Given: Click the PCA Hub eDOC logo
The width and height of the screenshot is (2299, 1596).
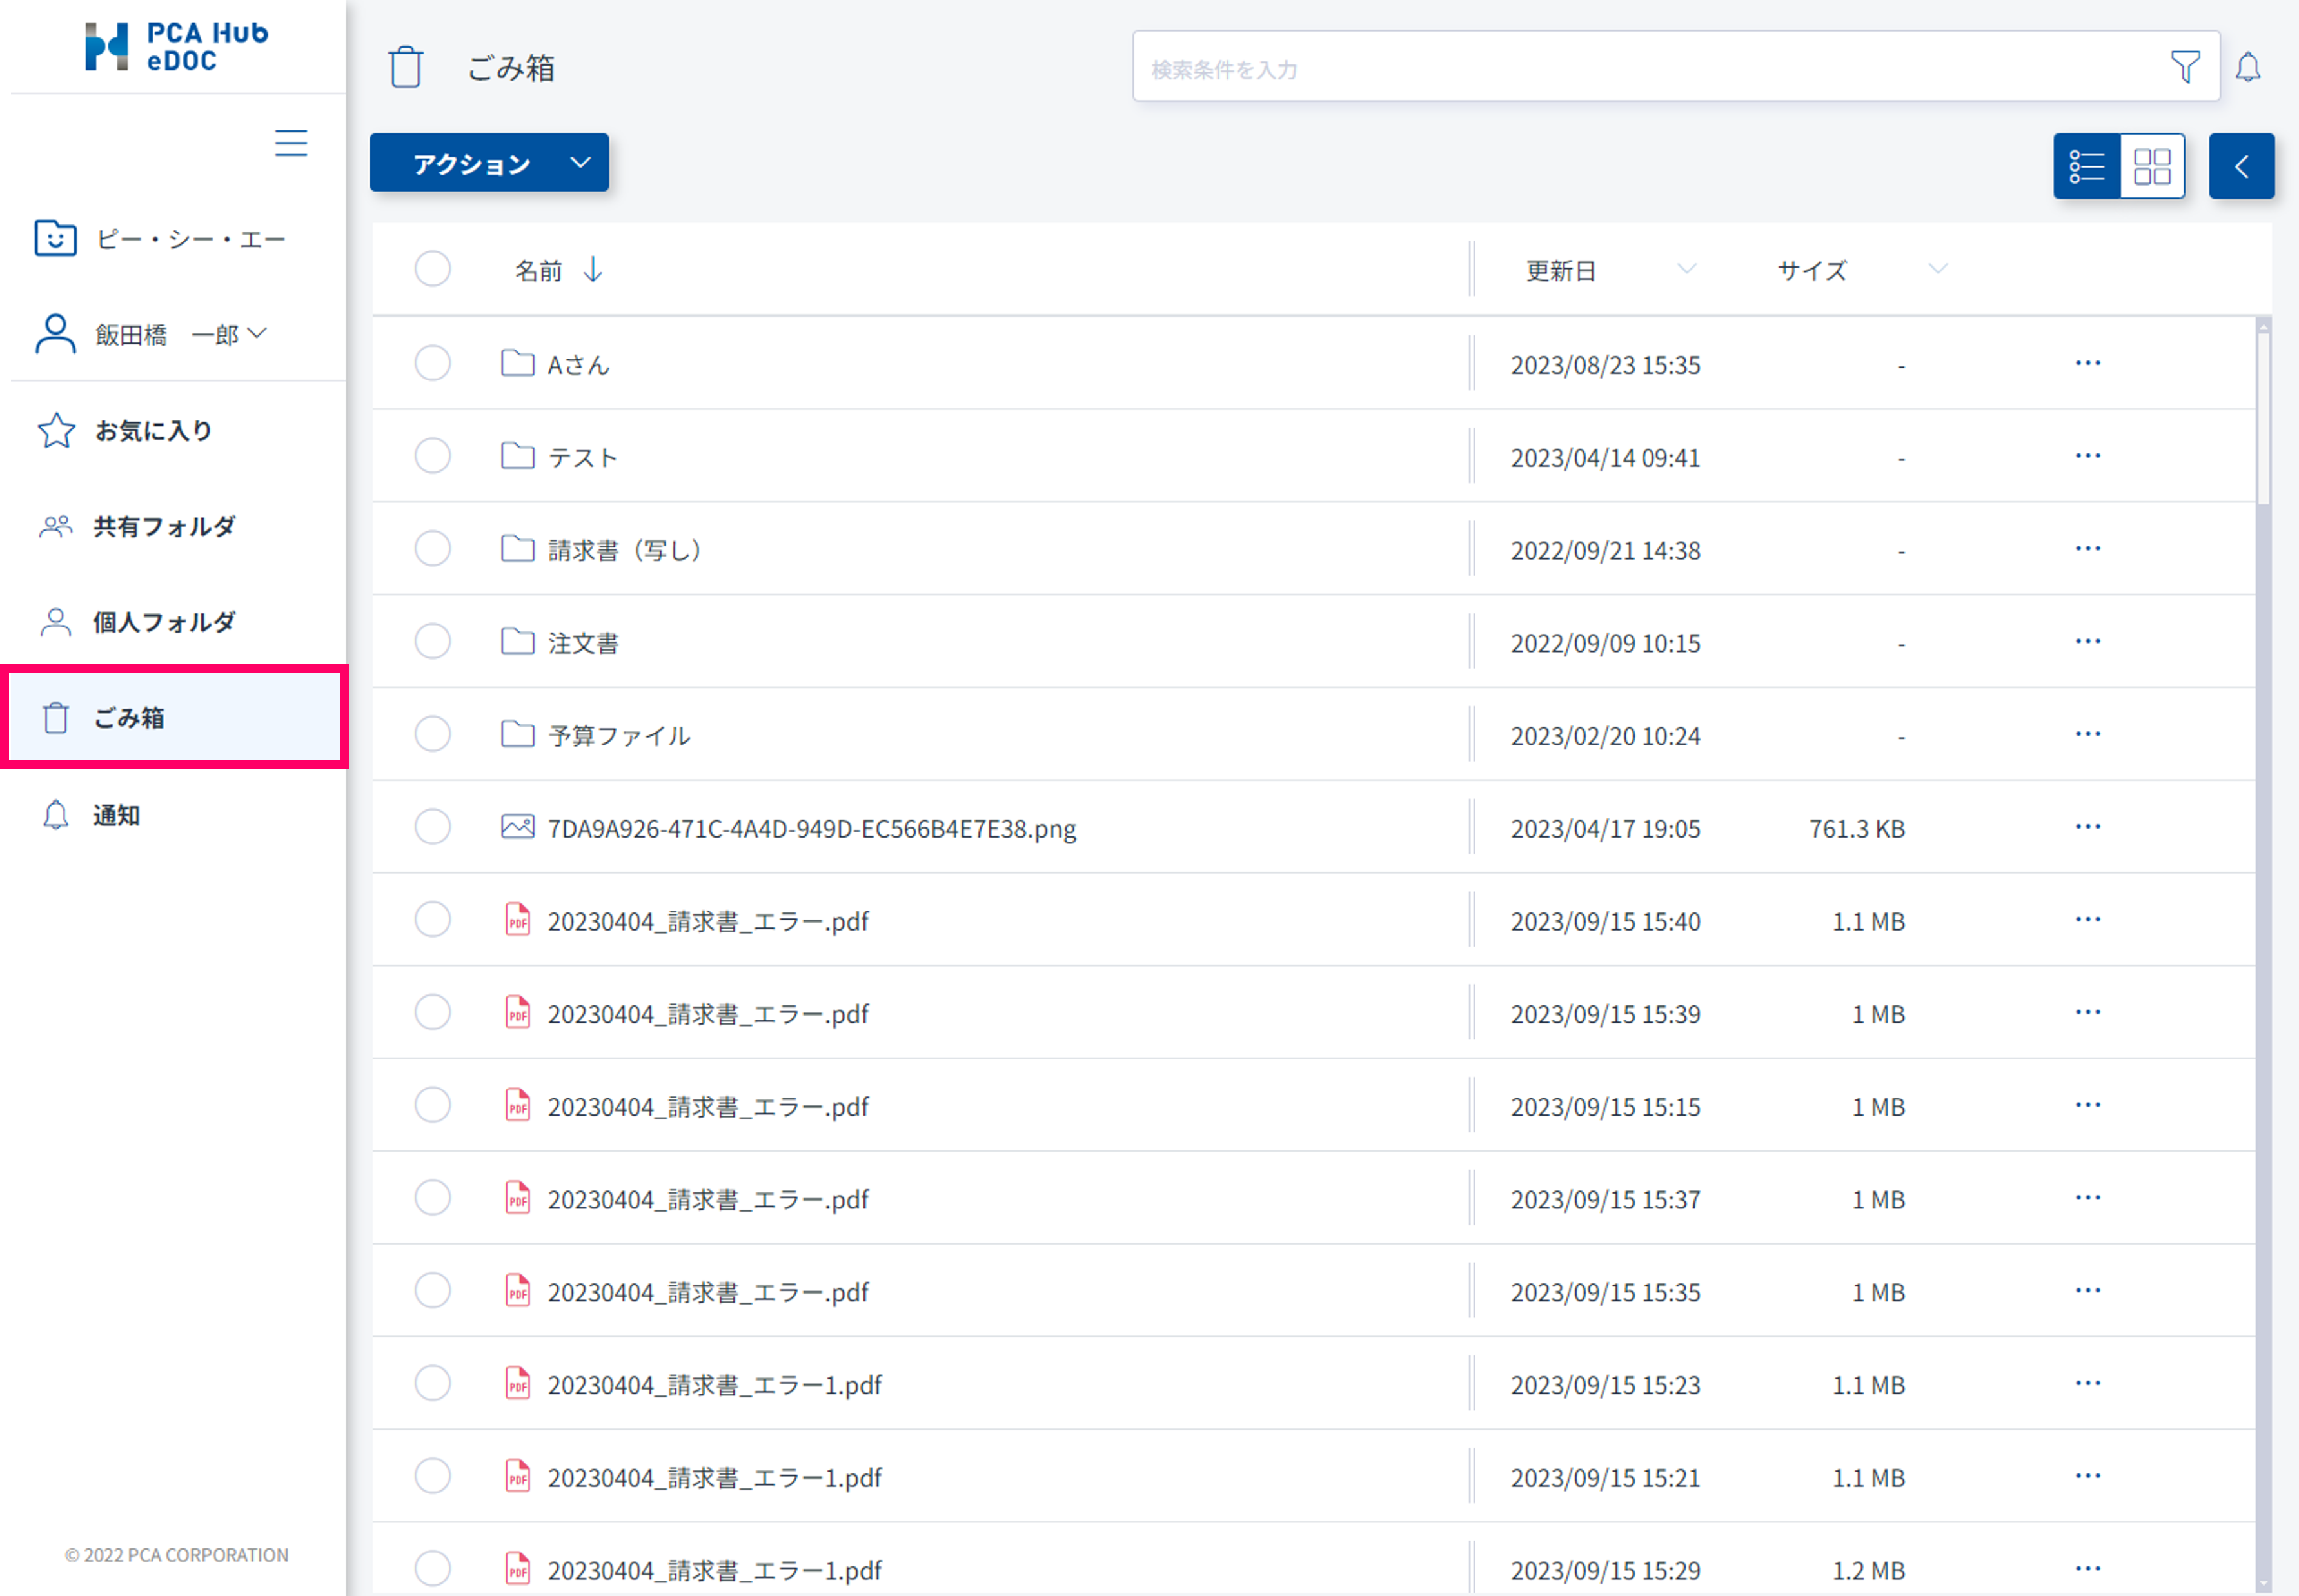Looking at the screenshot, I should click(177, 47).
